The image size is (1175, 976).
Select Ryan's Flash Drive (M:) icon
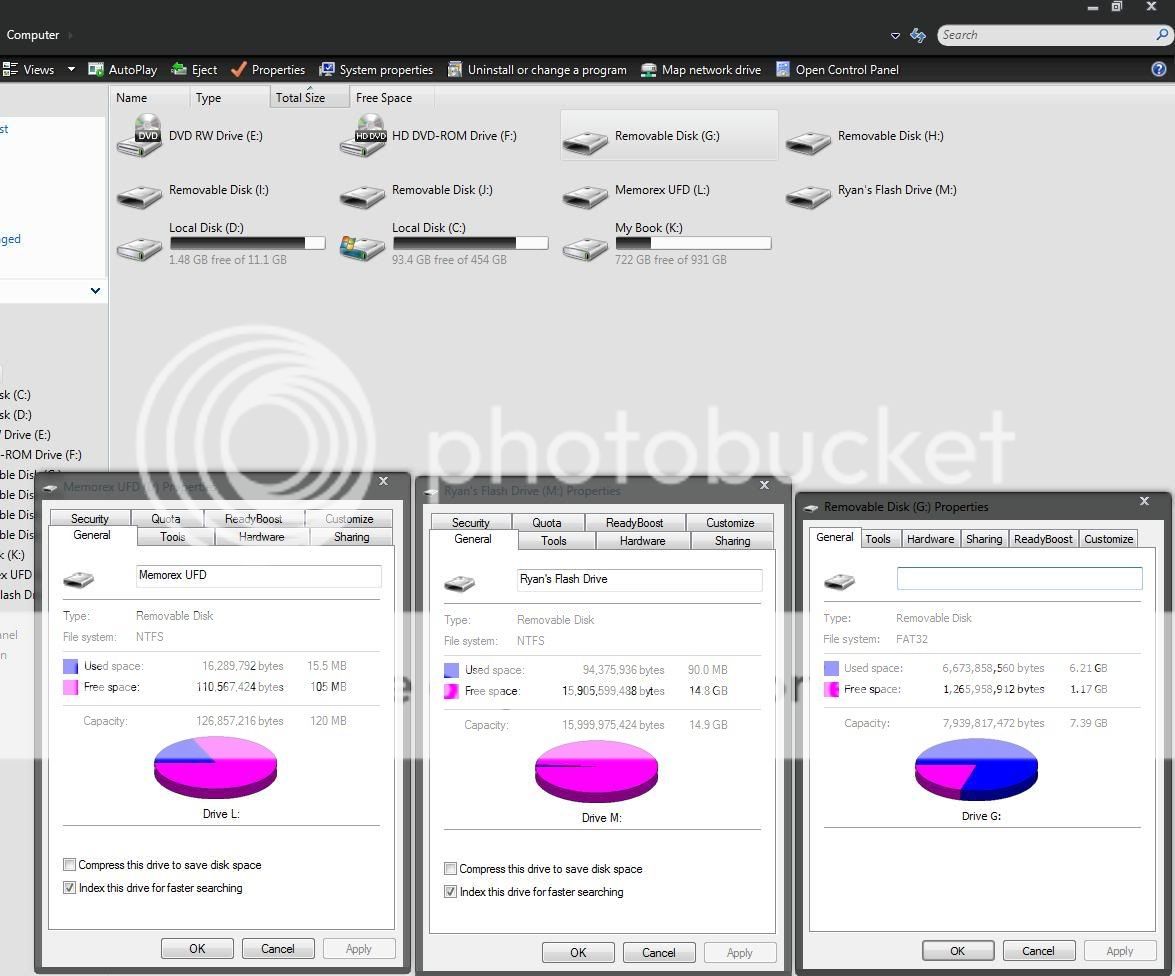809,196
